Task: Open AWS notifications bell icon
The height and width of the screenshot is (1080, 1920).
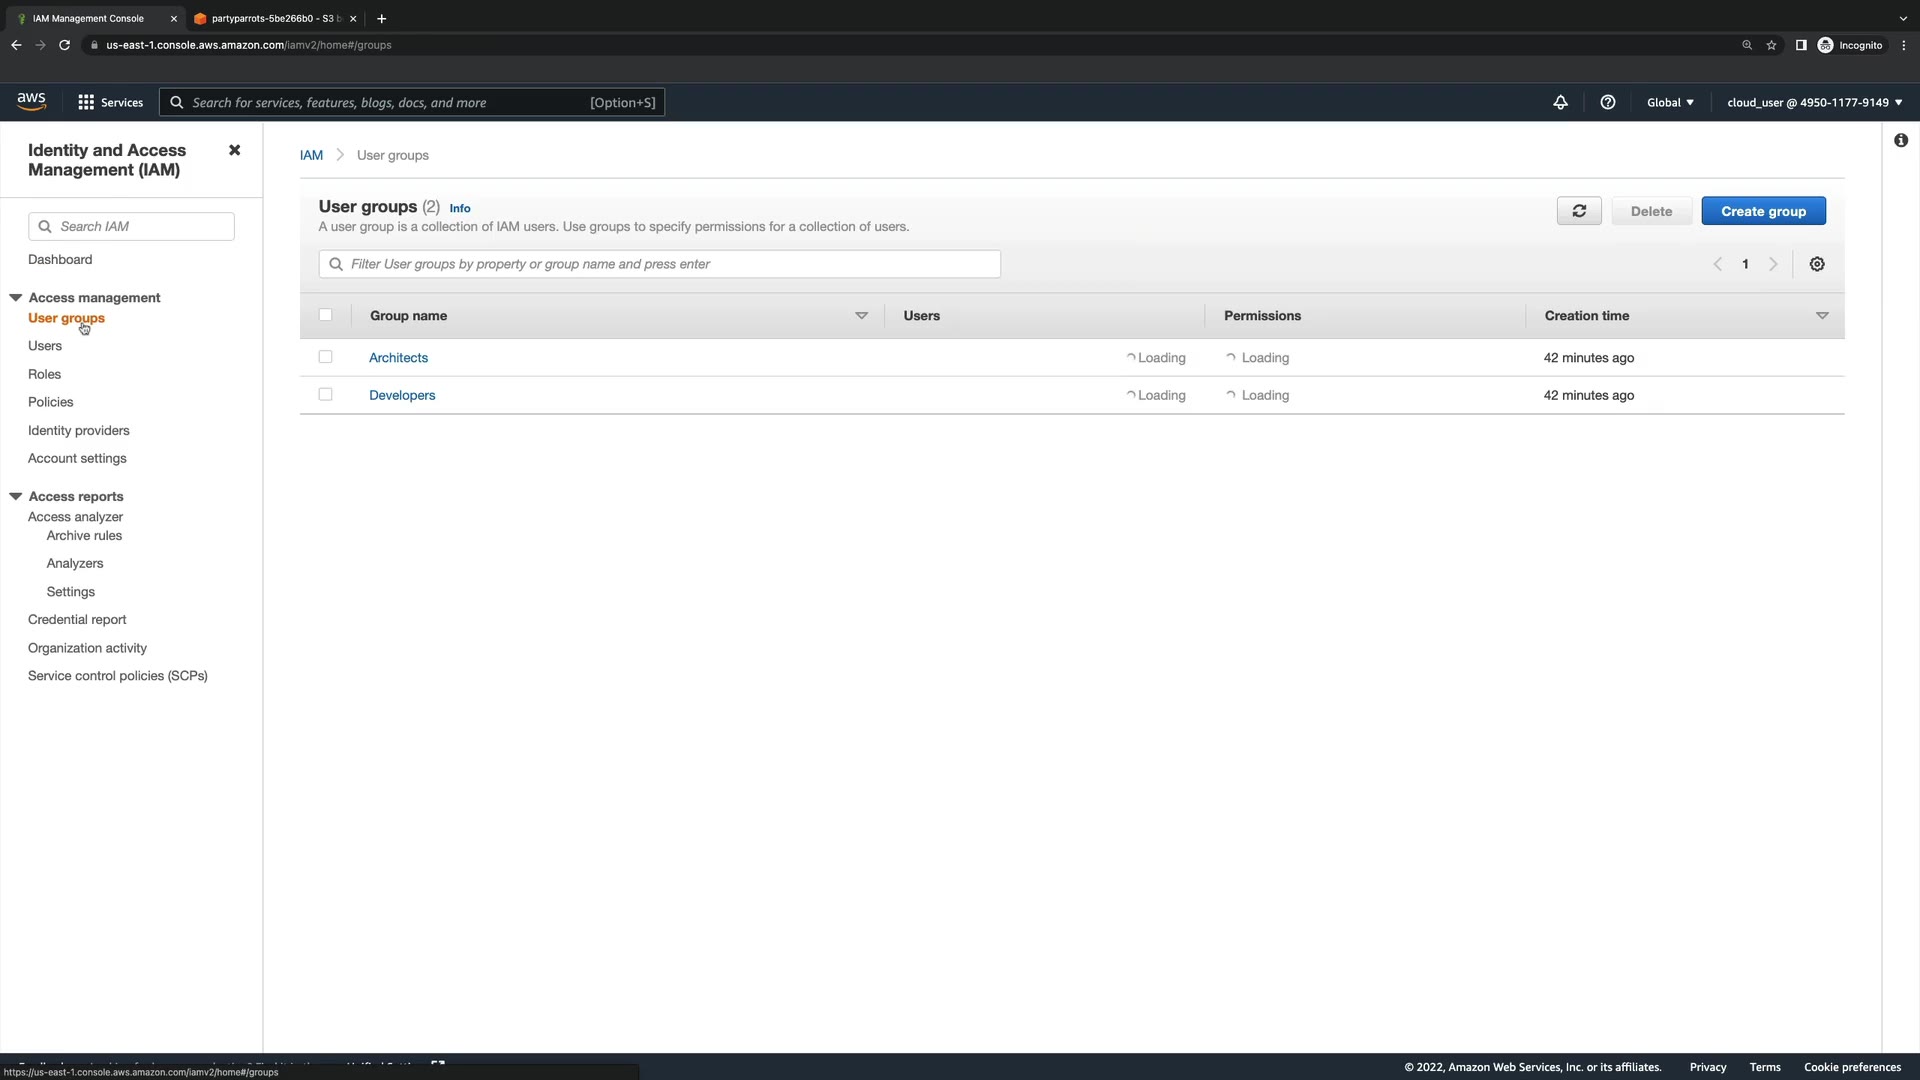Action: [x=1560, y=102]
